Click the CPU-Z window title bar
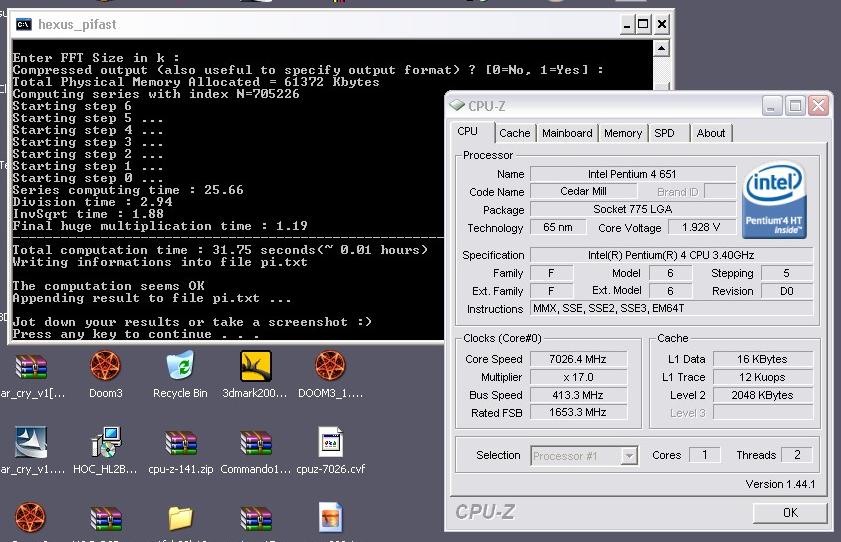The height and width of the screenshot is (542, 841). tap(638, 106)
